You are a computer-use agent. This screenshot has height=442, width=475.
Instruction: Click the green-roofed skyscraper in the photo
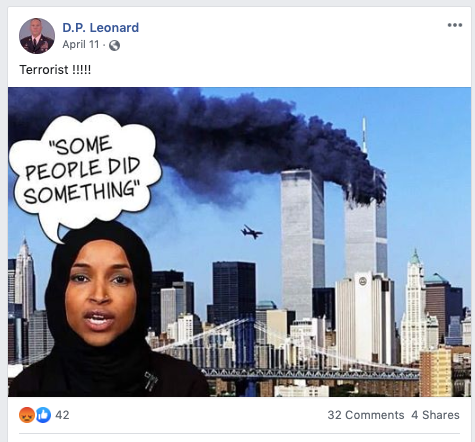coord(414,307)
